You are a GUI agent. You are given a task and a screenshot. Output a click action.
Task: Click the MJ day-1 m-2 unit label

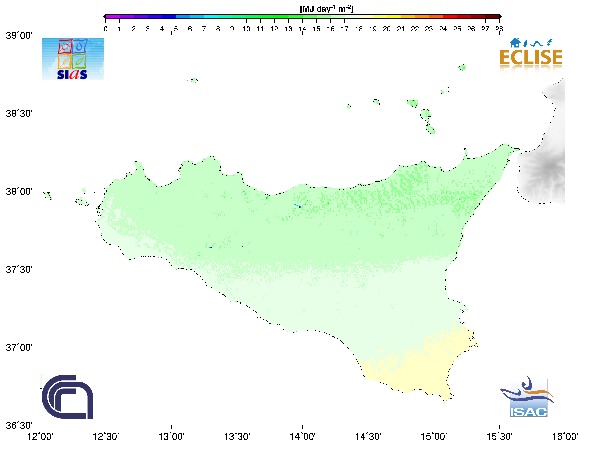[326, 9]
